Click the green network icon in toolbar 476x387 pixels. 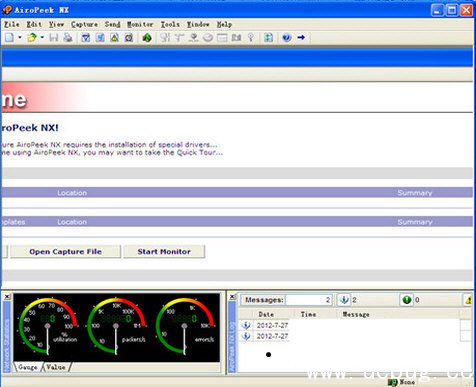tap(147, 38)
